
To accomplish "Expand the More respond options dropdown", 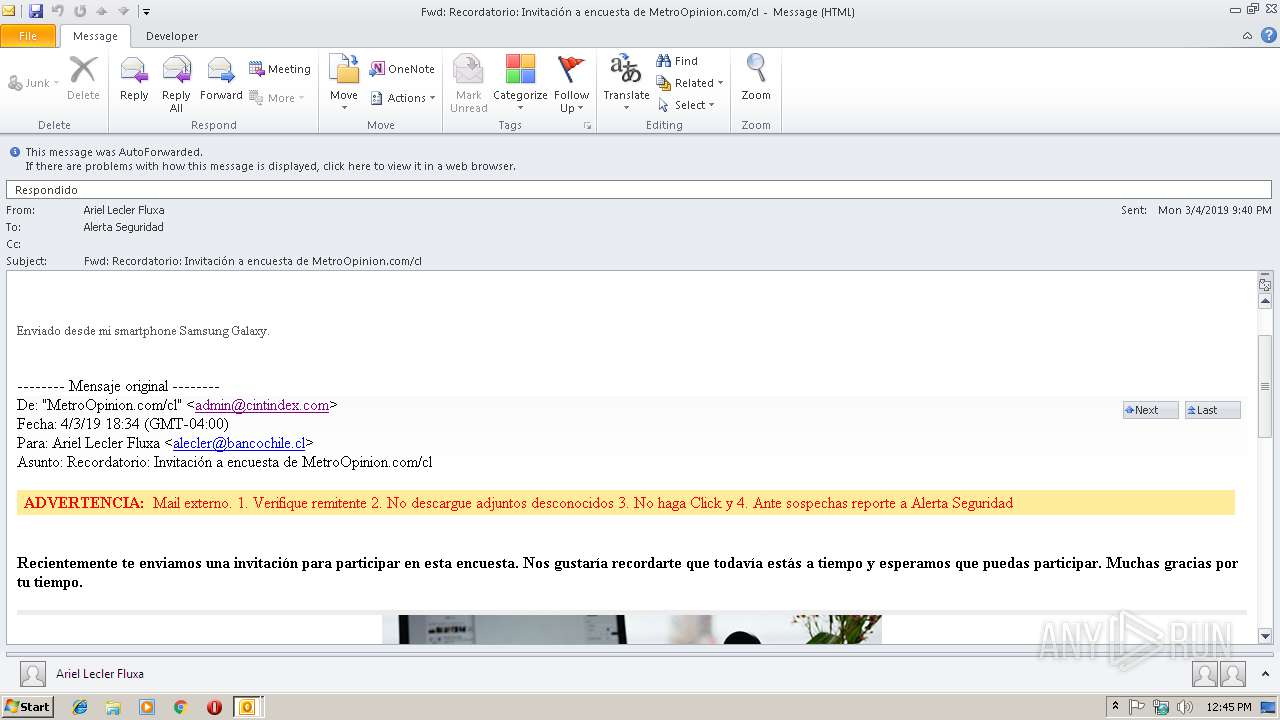I will (301, 98).
